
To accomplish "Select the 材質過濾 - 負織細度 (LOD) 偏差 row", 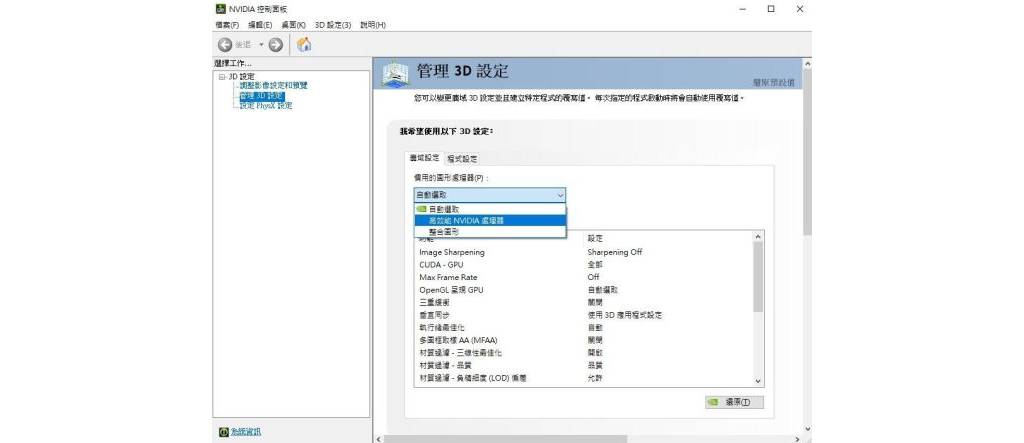I will pyautogui.click(x=583, y=378).
